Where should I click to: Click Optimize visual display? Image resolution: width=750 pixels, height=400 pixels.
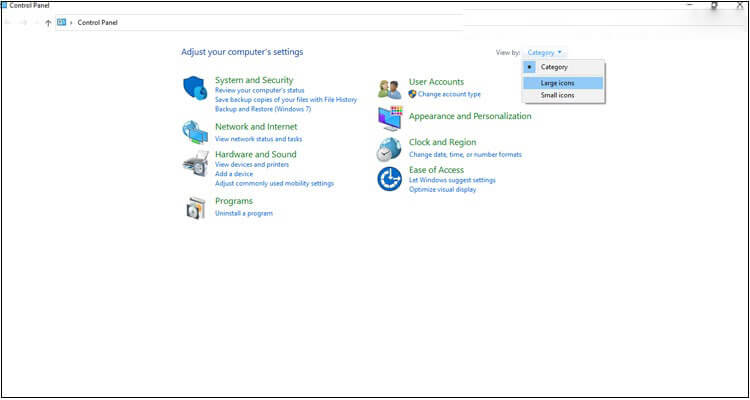442,189
